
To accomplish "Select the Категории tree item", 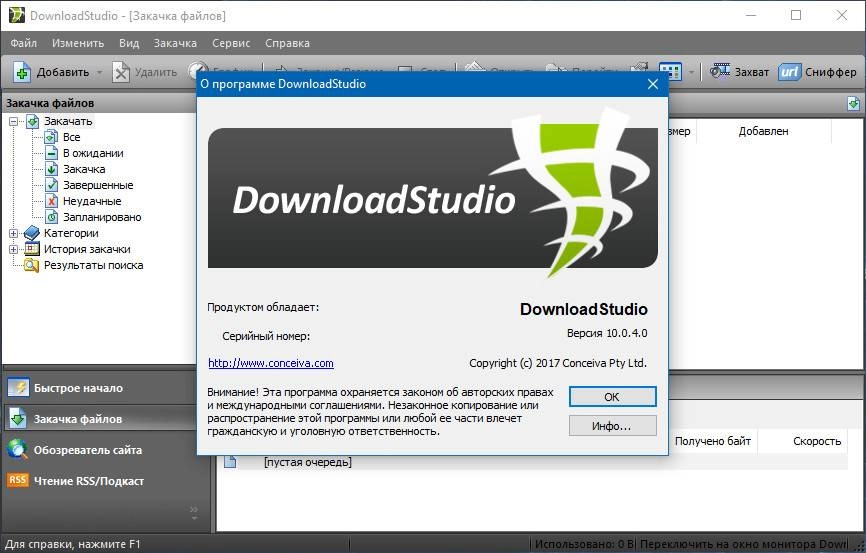I will 71,233.
